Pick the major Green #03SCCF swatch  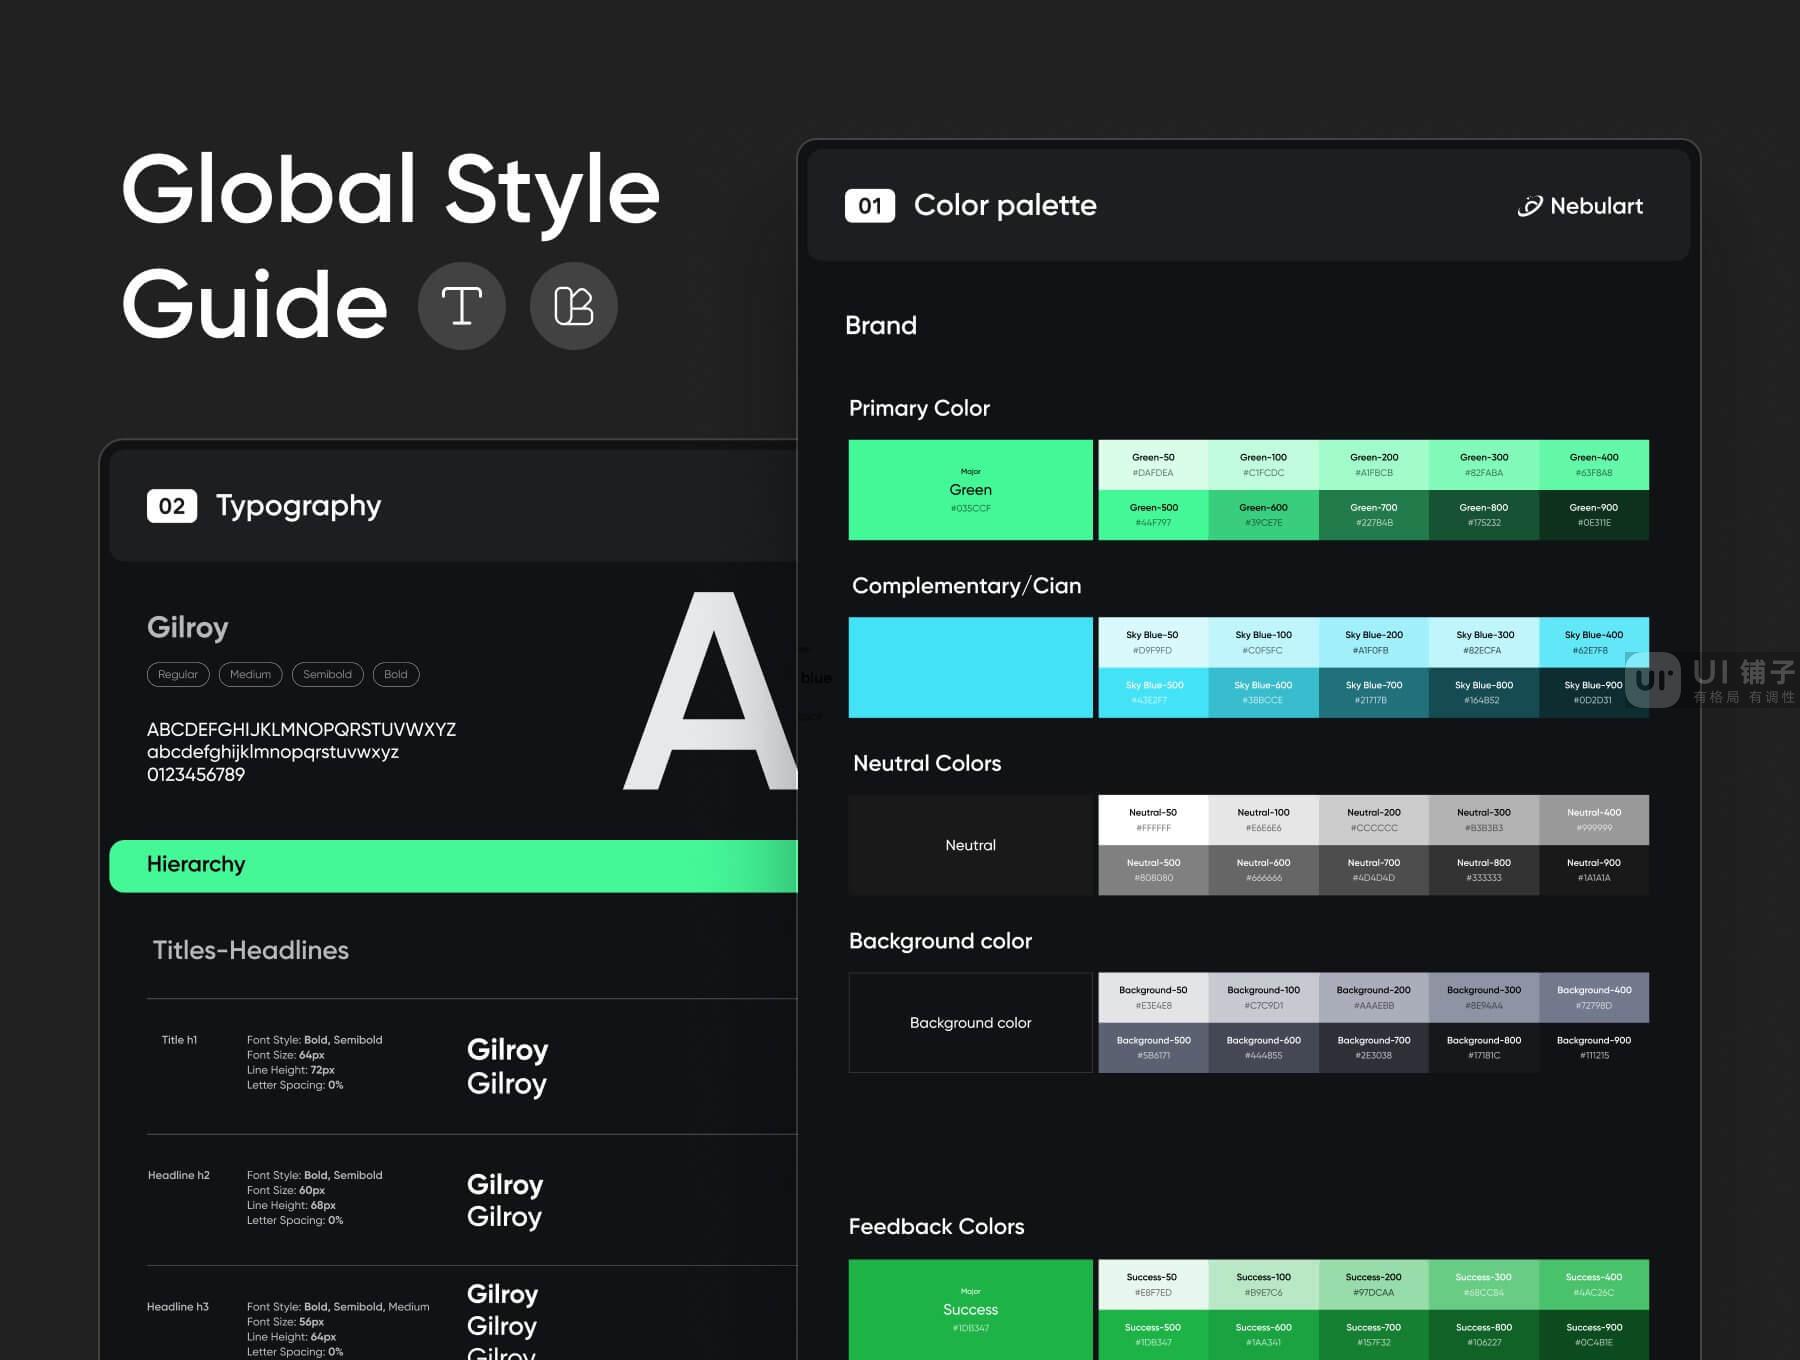click(971, 490)
